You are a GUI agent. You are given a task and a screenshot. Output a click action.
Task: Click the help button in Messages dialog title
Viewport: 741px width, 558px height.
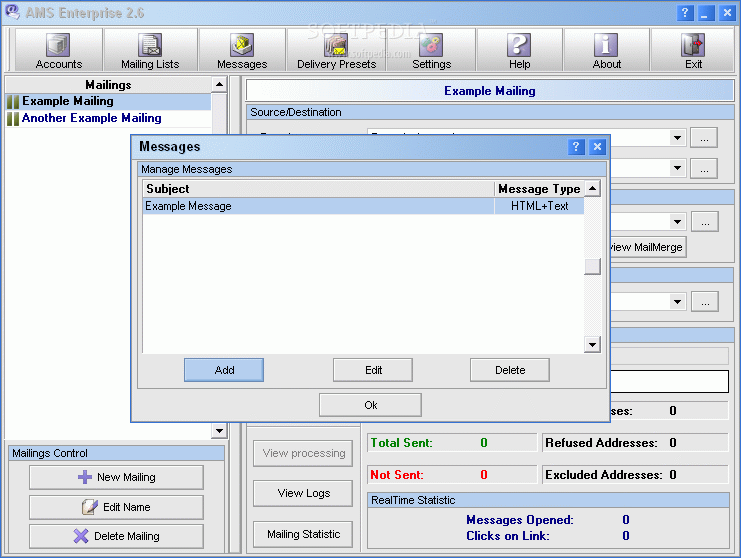click(x=576, y=146)
